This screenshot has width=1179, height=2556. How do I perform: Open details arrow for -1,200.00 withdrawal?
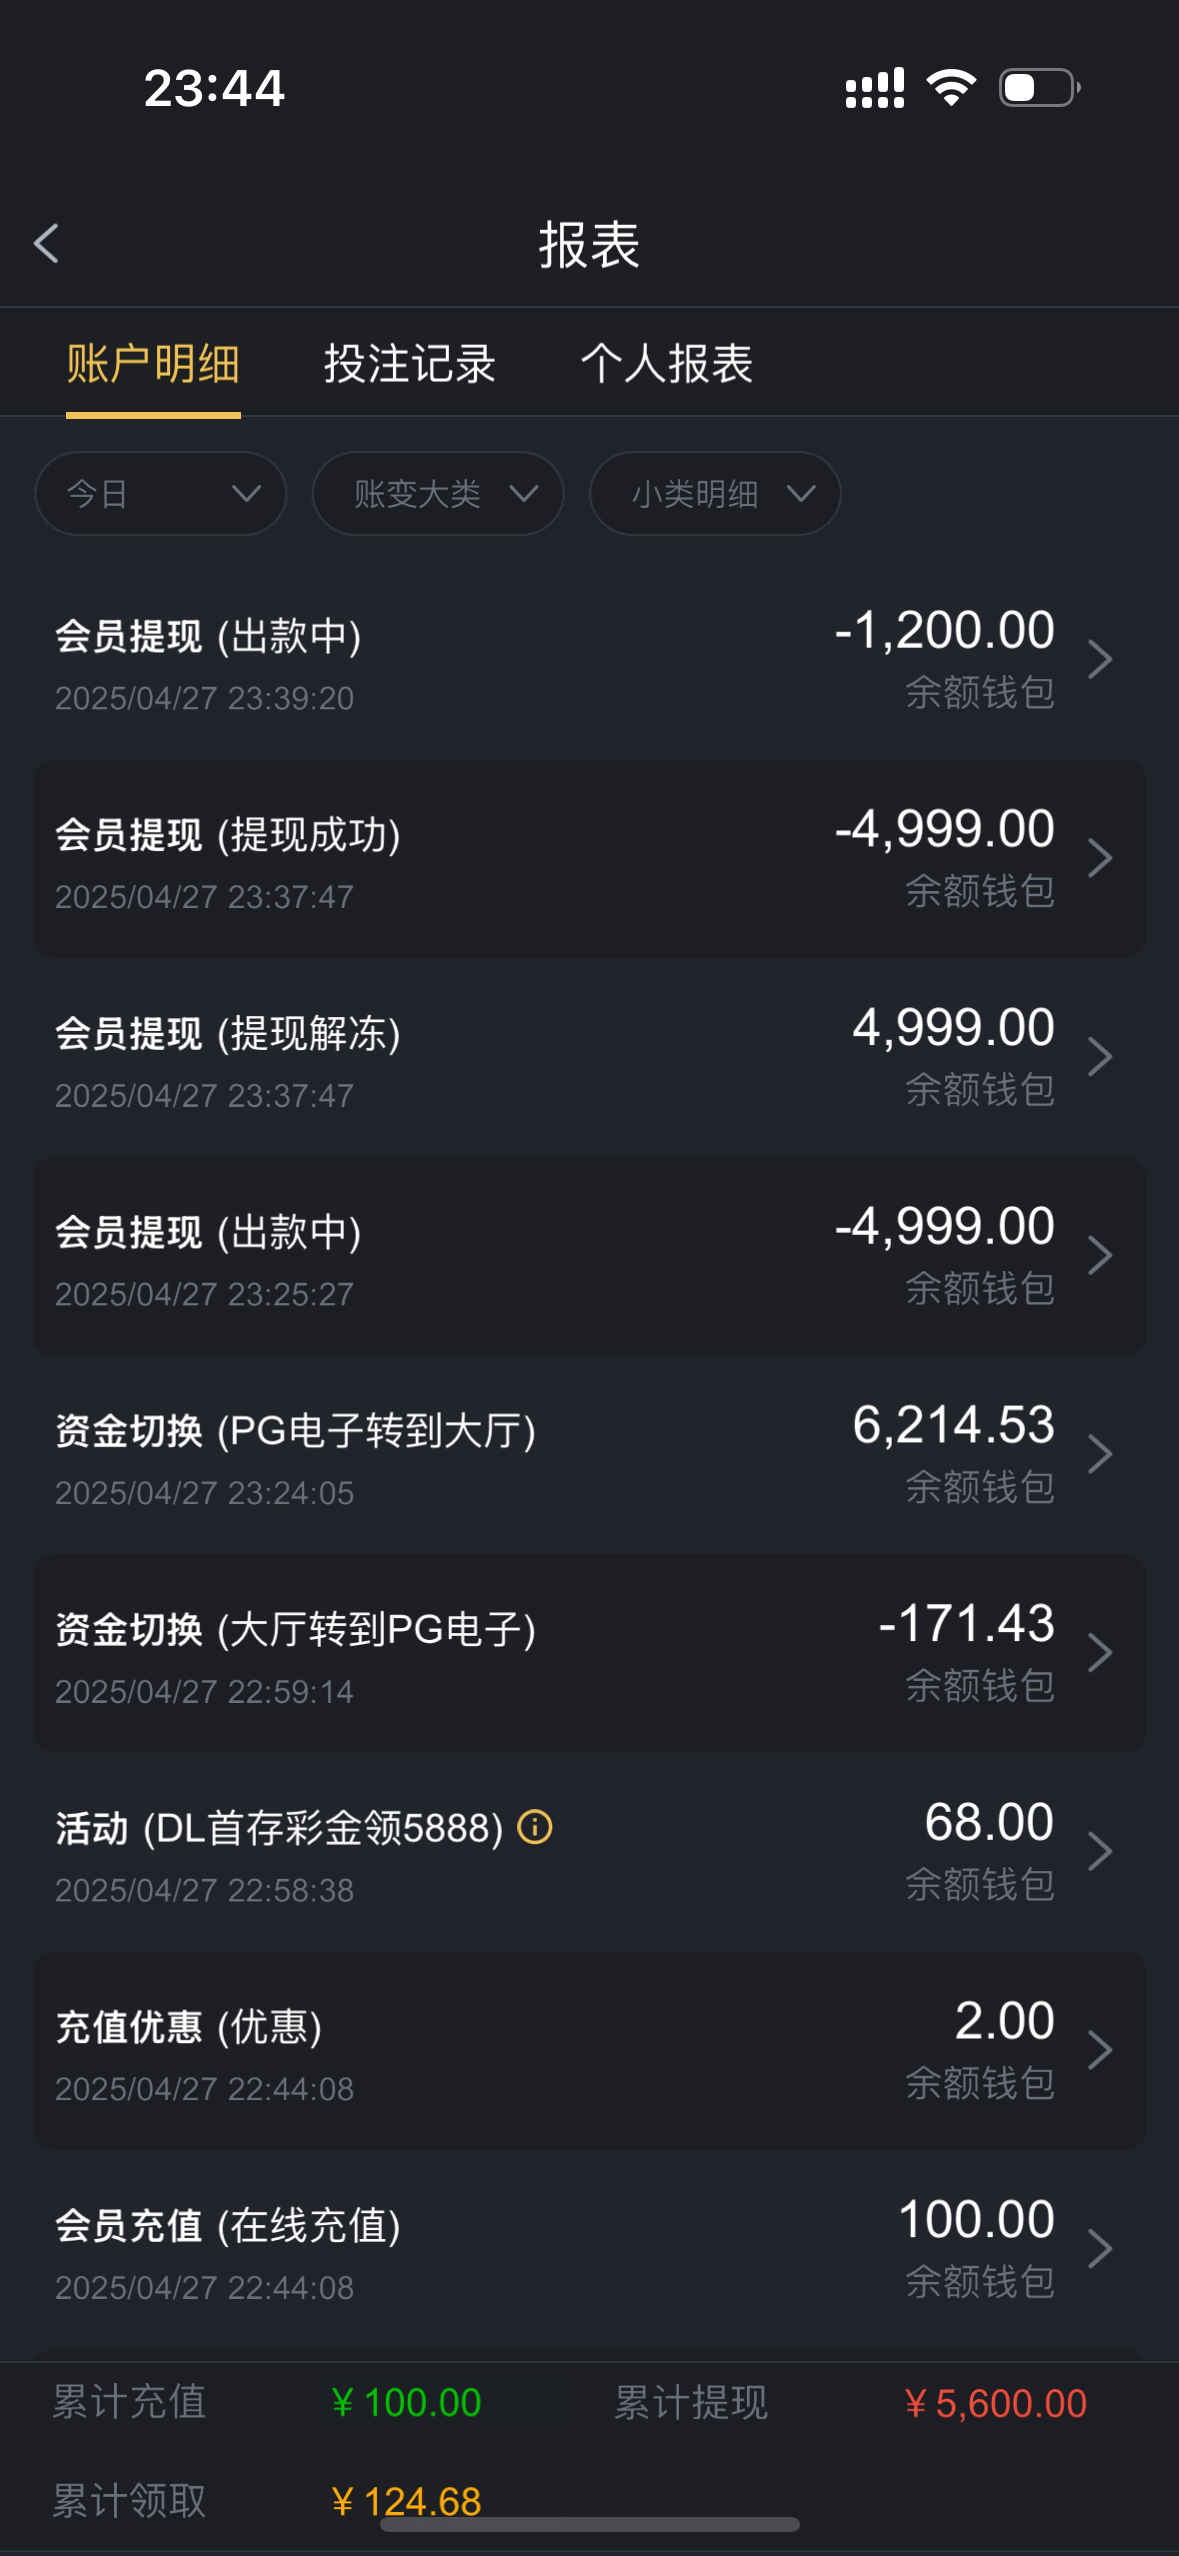(x=1099, y=659)
